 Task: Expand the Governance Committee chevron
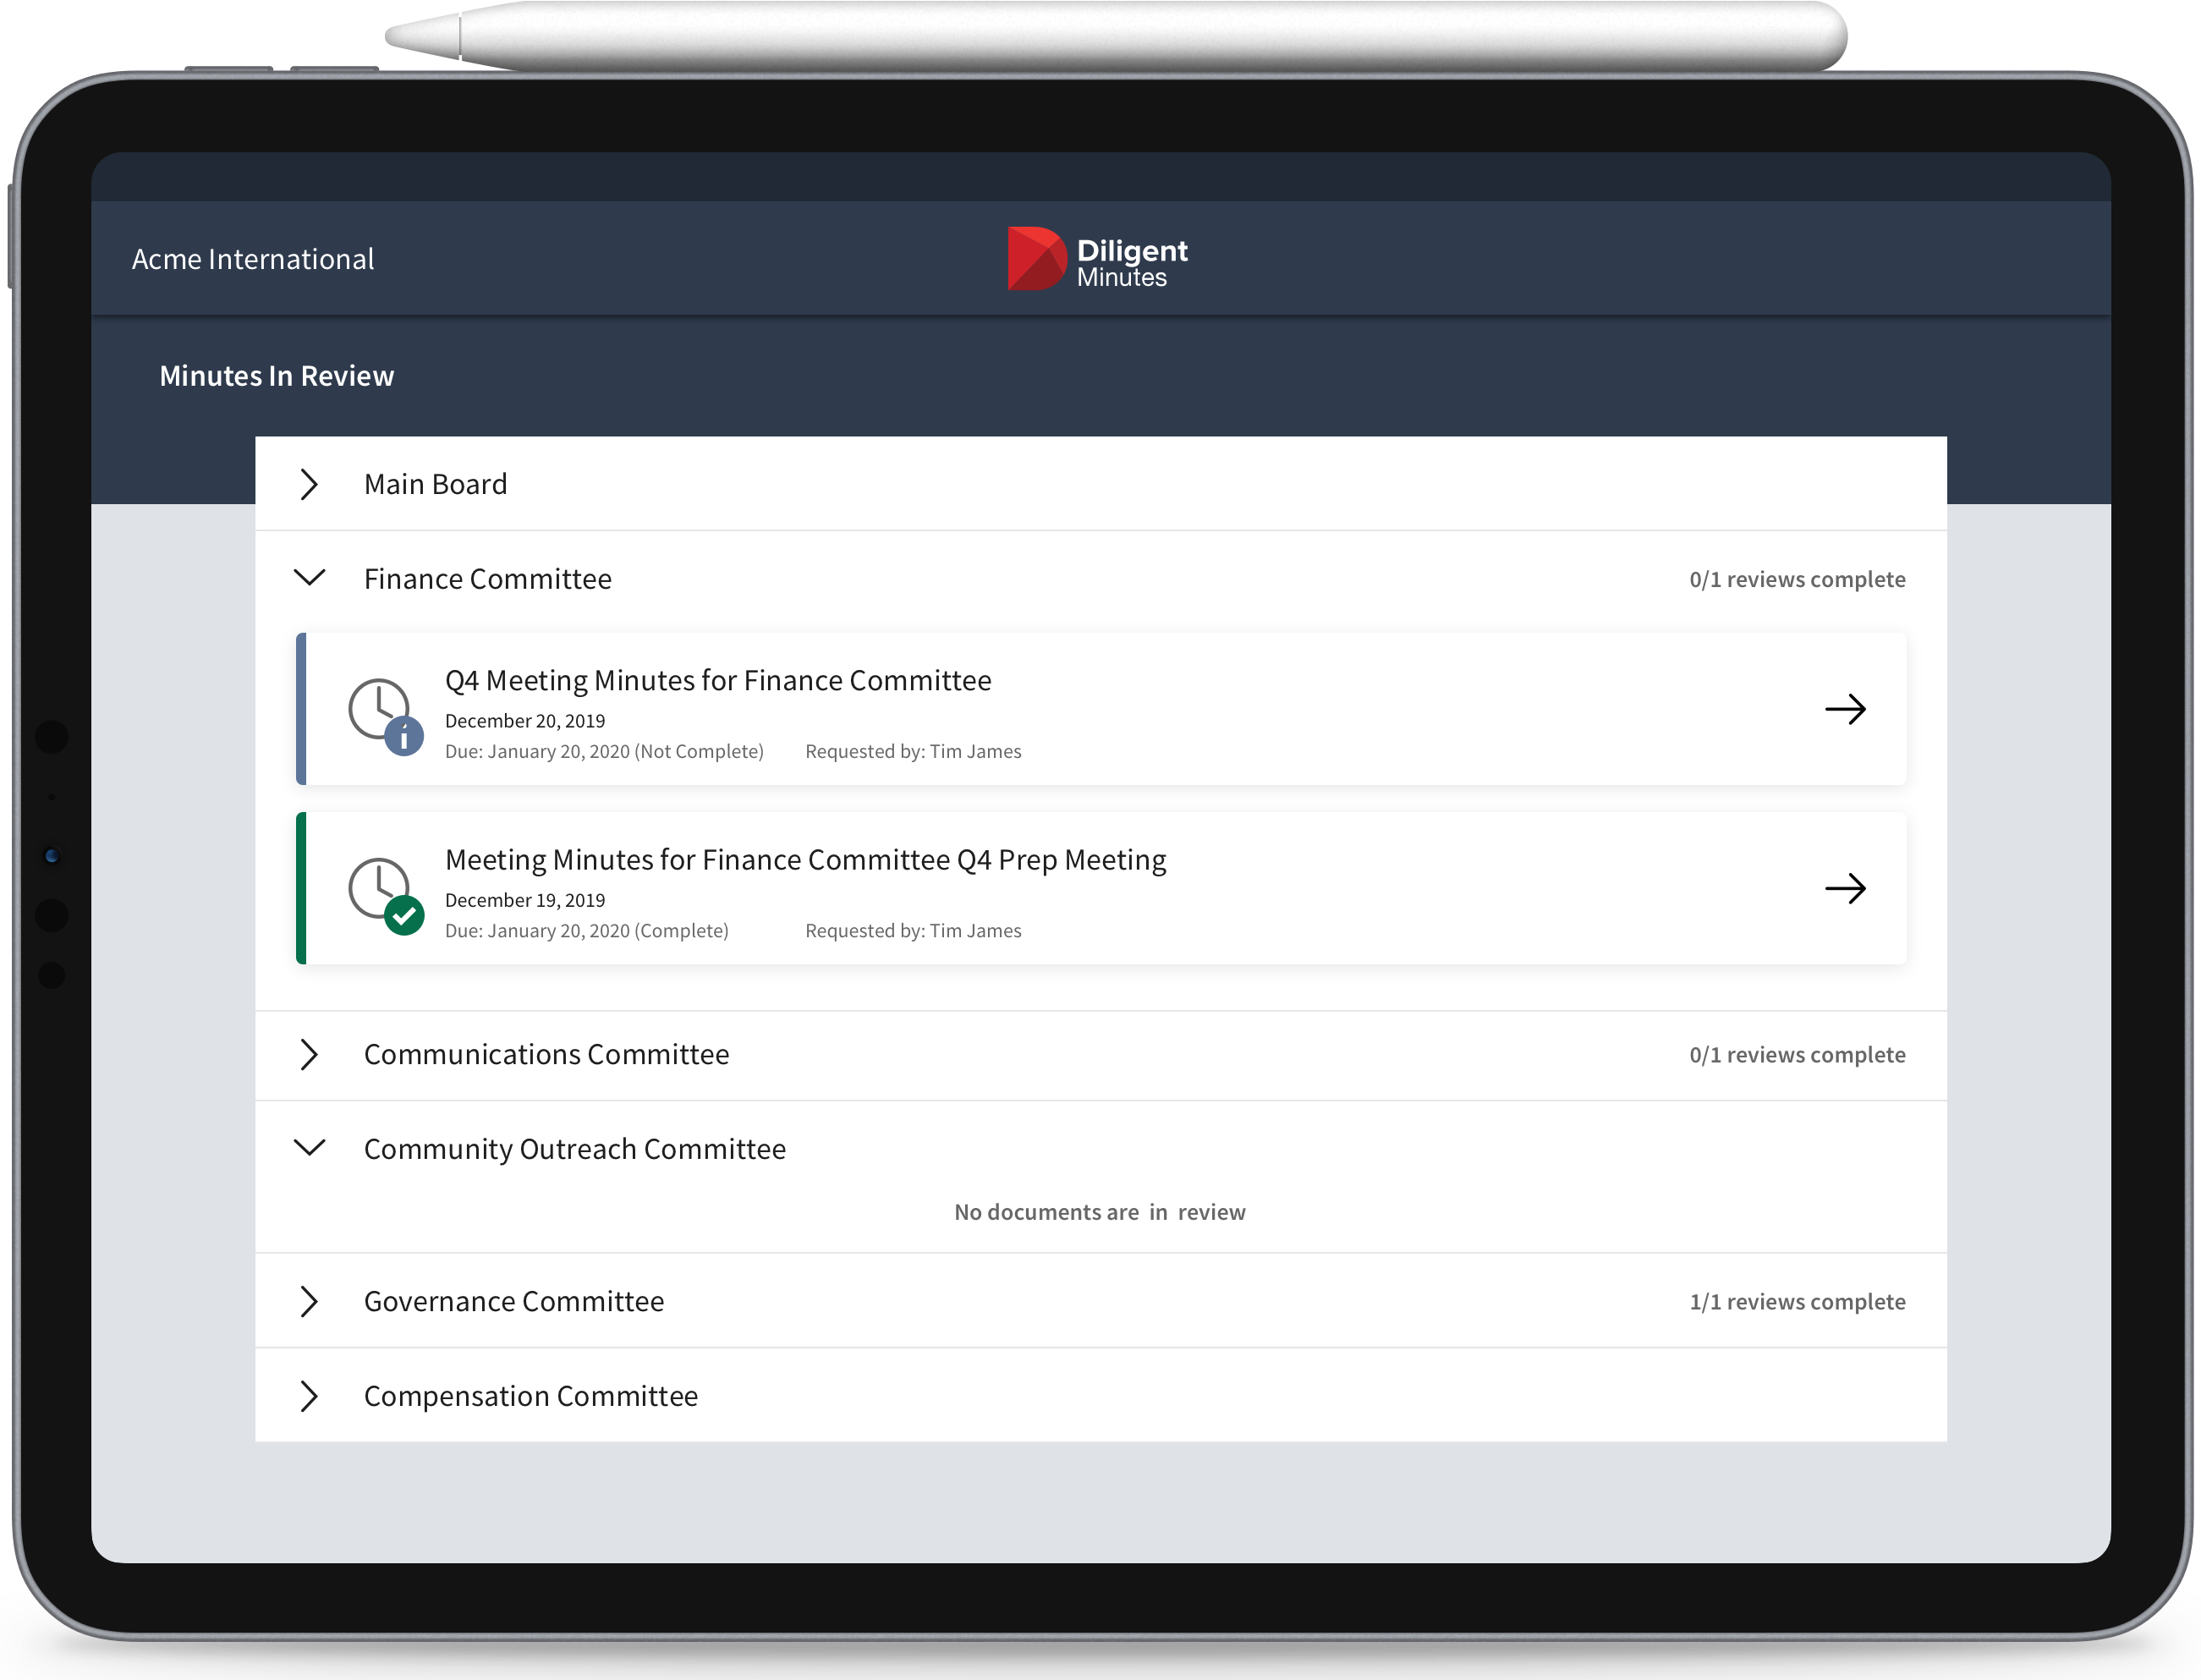309,1301
